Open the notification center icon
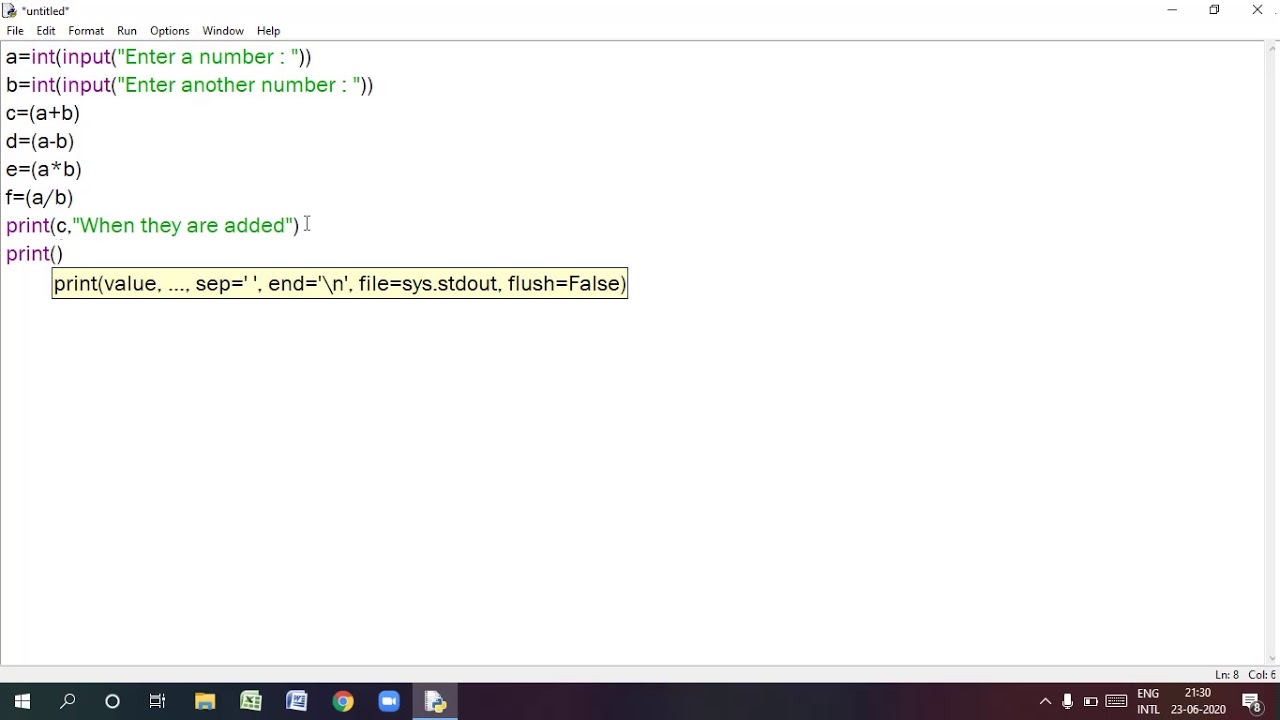The image size is (1280, 720). click(1251, 702)
